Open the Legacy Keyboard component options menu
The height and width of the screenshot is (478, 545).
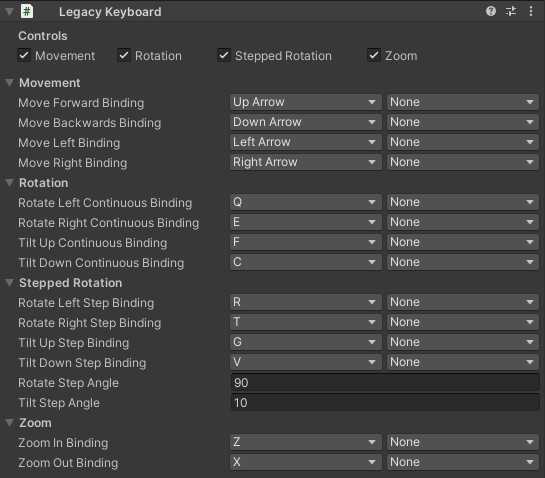click(531, 11)
